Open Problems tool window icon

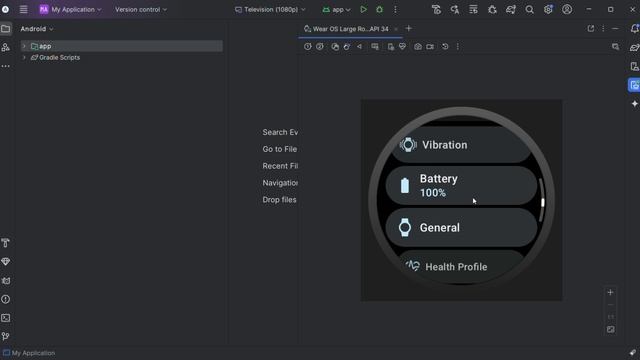(x=6, y=299)
